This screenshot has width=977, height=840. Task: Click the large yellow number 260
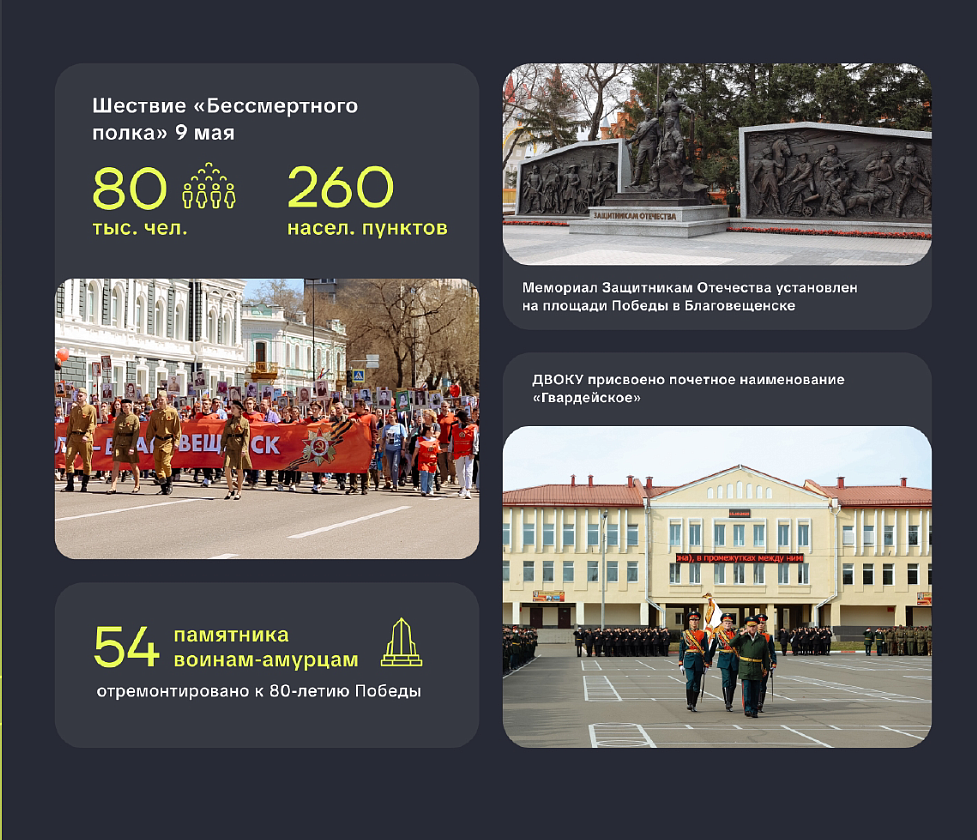(x=340, y=188)
